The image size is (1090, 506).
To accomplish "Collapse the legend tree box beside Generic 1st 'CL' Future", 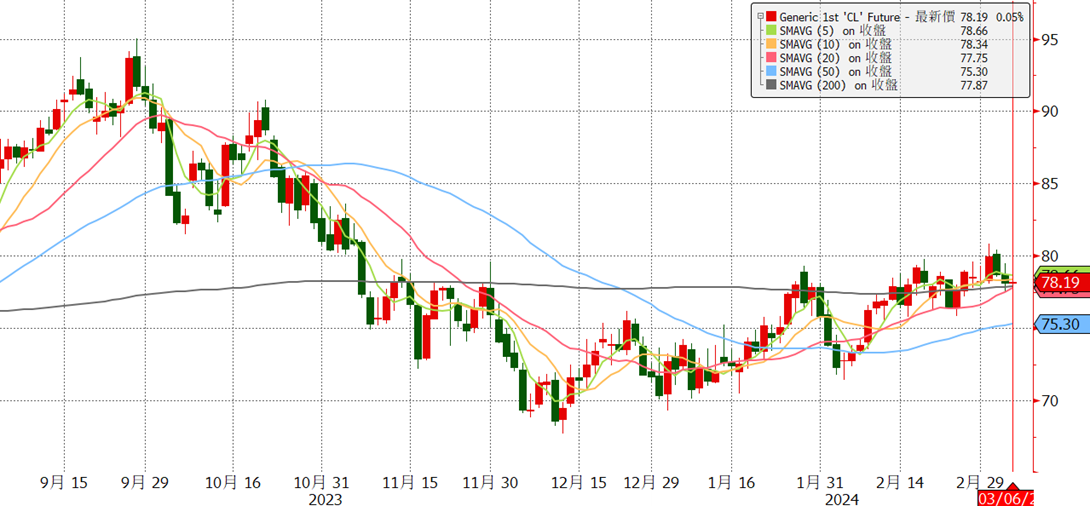I will [x=760, y=17].
